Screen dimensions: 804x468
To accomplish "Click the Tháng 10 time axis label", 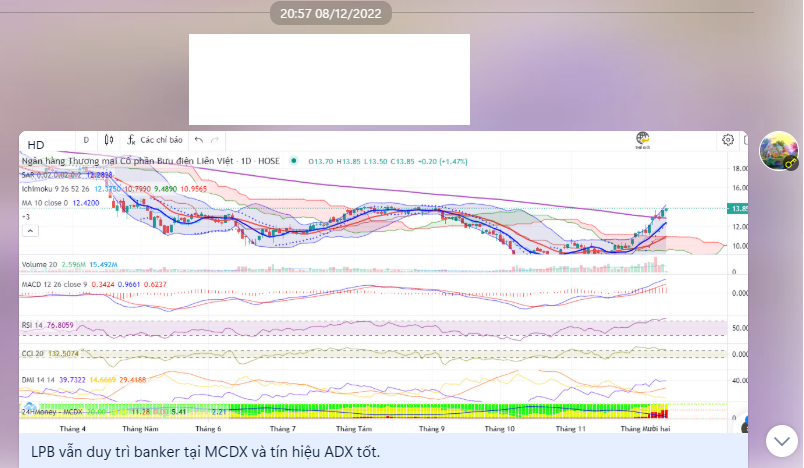I will (x=499, y=429).
